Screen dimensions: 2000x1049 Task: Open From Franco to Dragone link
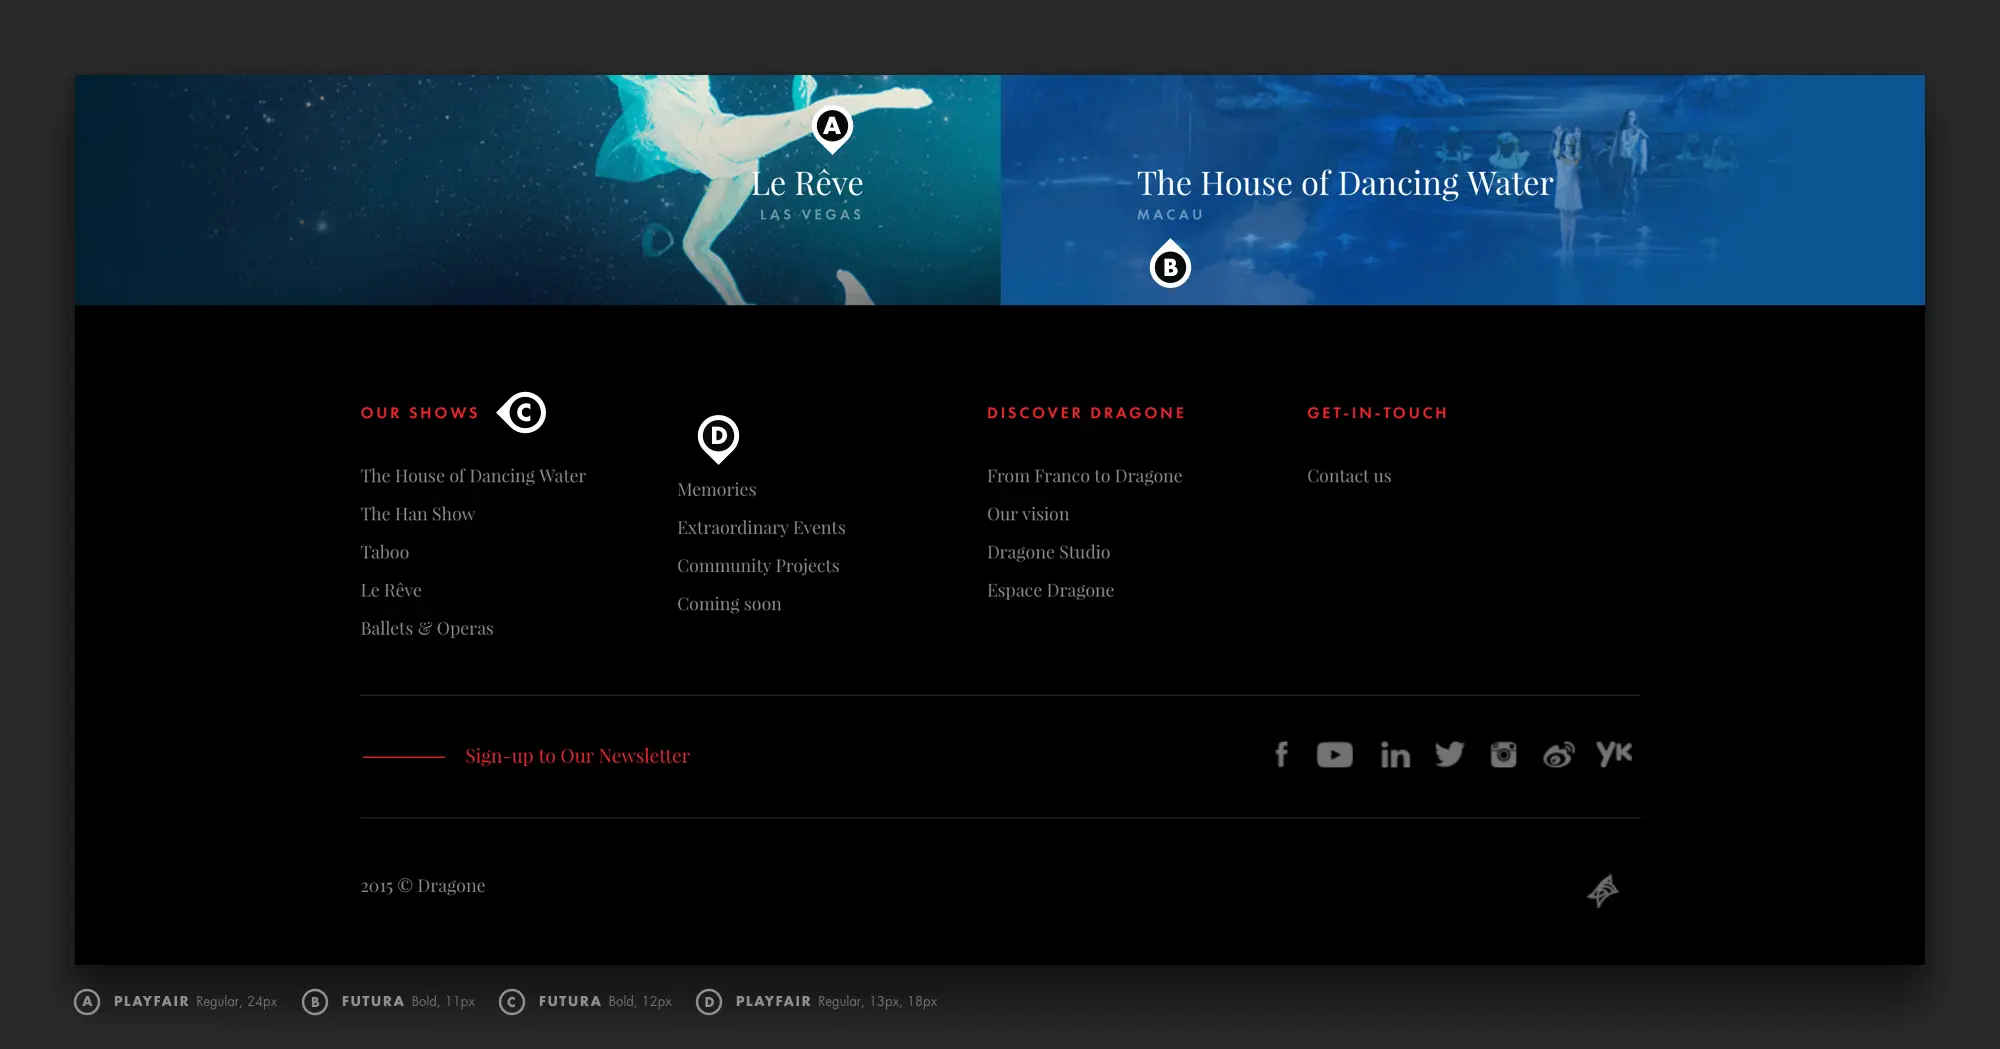tap(1084, 476)
